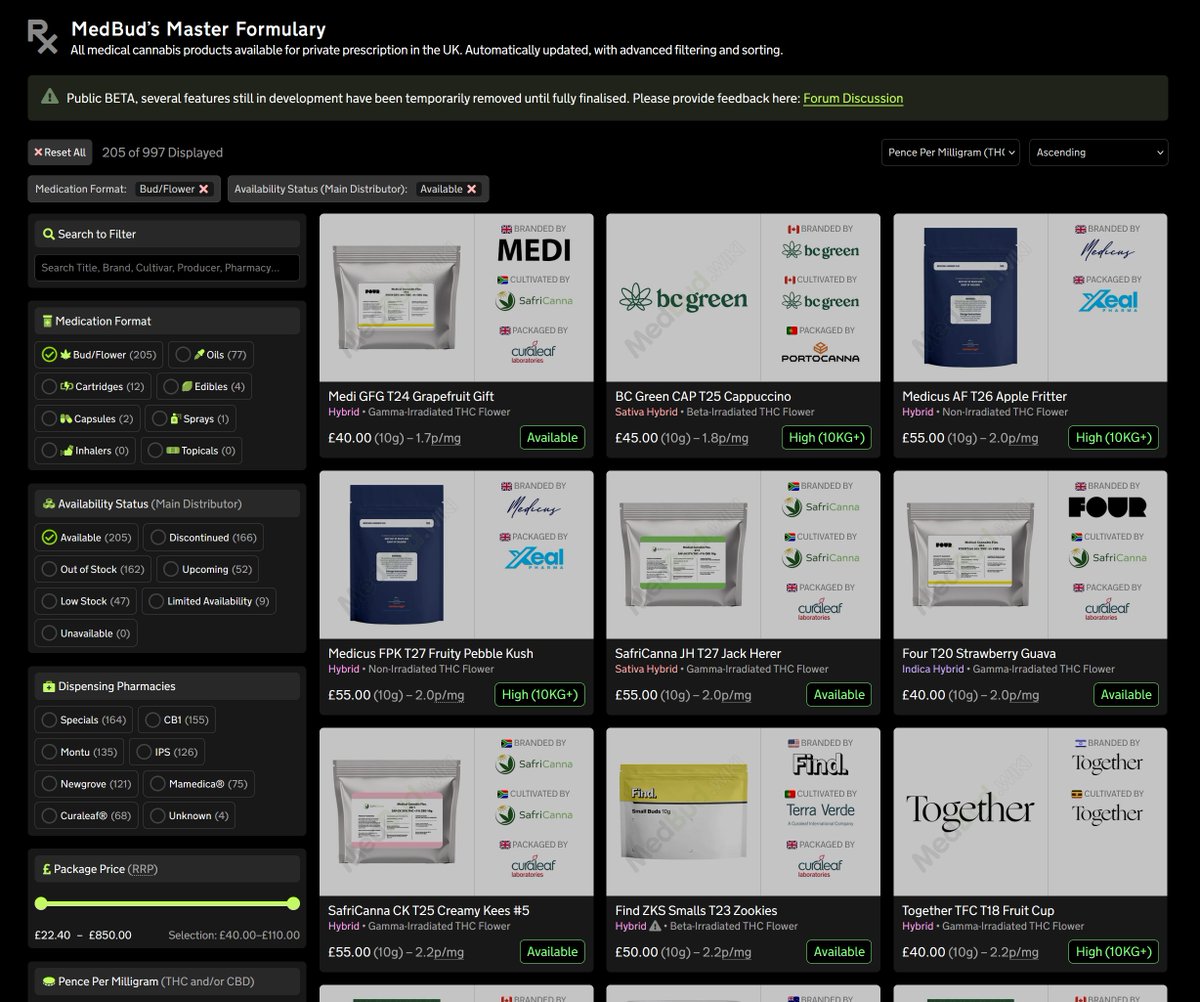The width and height of the screenshot is (1200, 1002).
Task: Open Medicus AF T26 Apple Fritter title
Action: coord(984,396)
